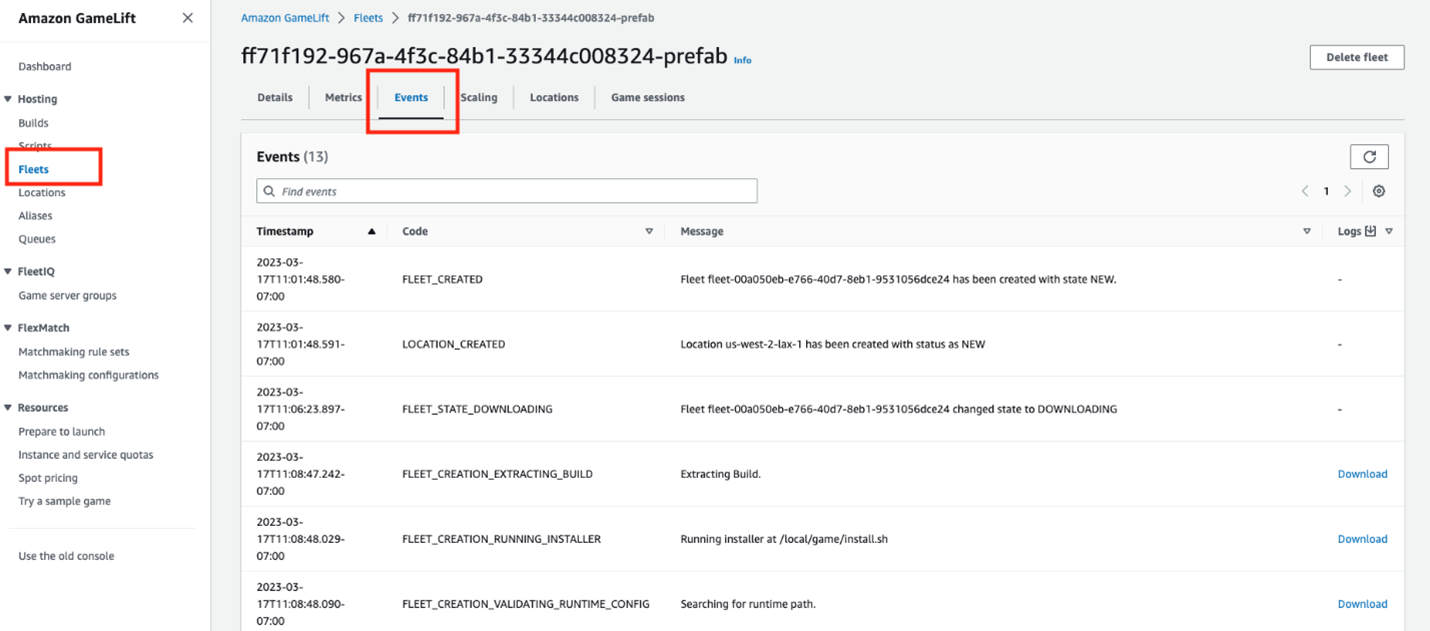Open the Game sessions tab
Screen dimensions: 1430x631
(647, 98)
